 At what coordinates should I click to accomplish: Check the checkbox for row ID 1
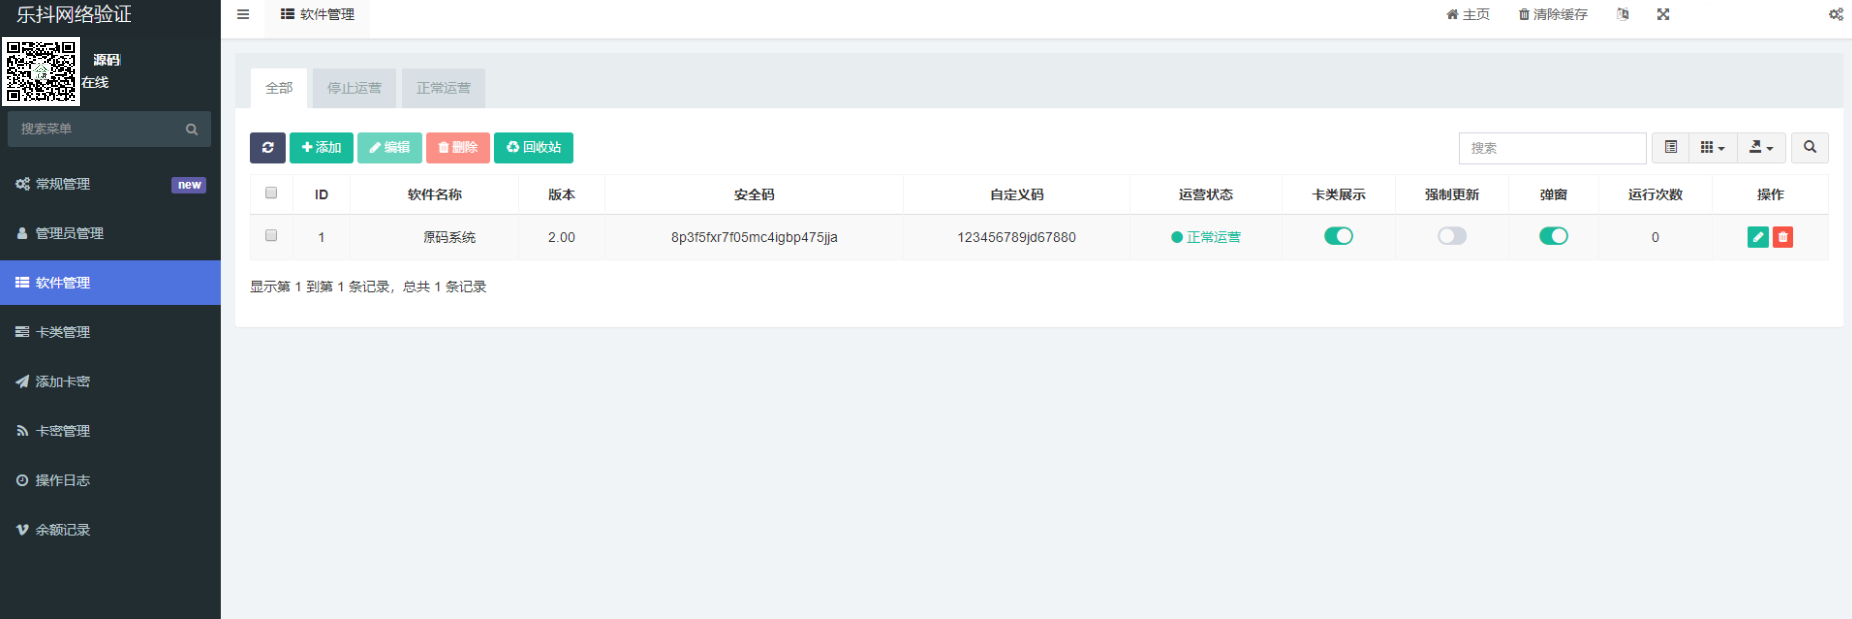tap(271, 236)
